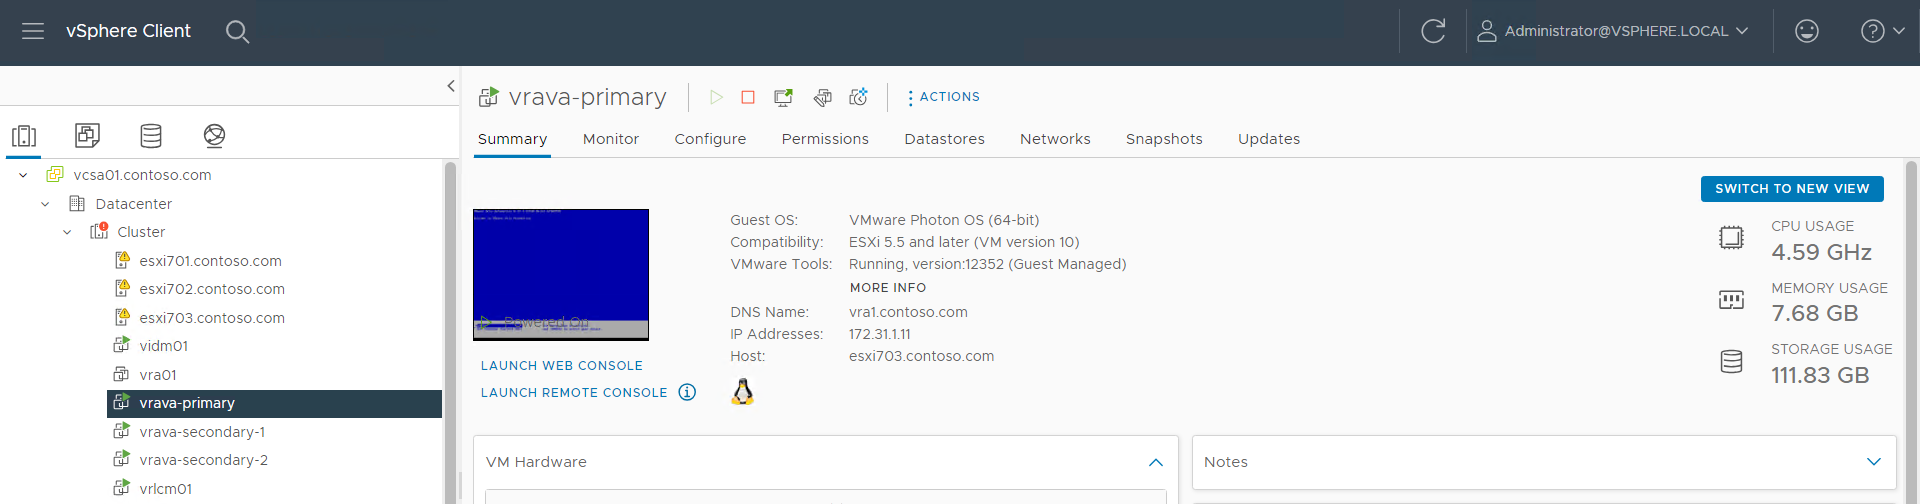Collapse the vcsa01.contoso.com tree node

coord(23,175)
